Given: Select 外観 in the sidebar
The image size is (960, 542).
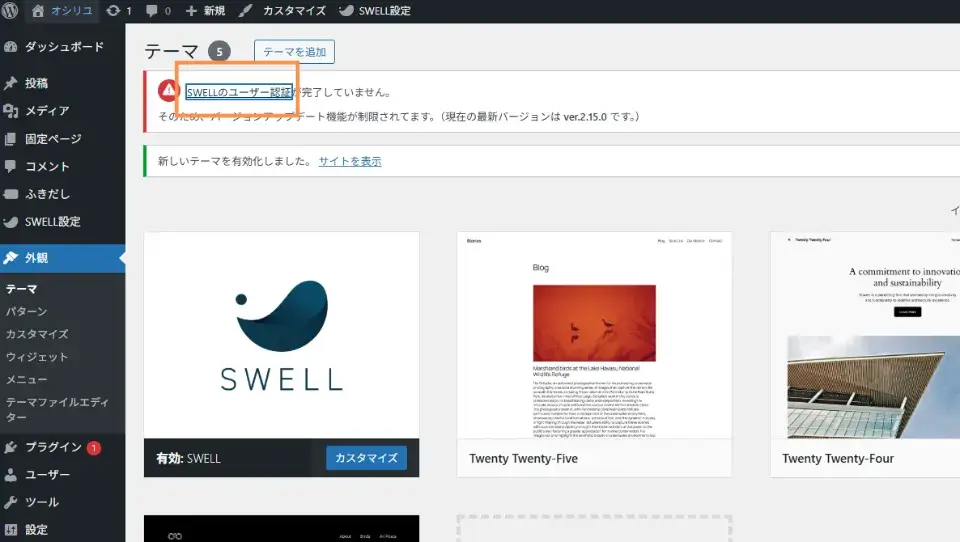Looking at the screenshot, I should click(x=62, y=258).
